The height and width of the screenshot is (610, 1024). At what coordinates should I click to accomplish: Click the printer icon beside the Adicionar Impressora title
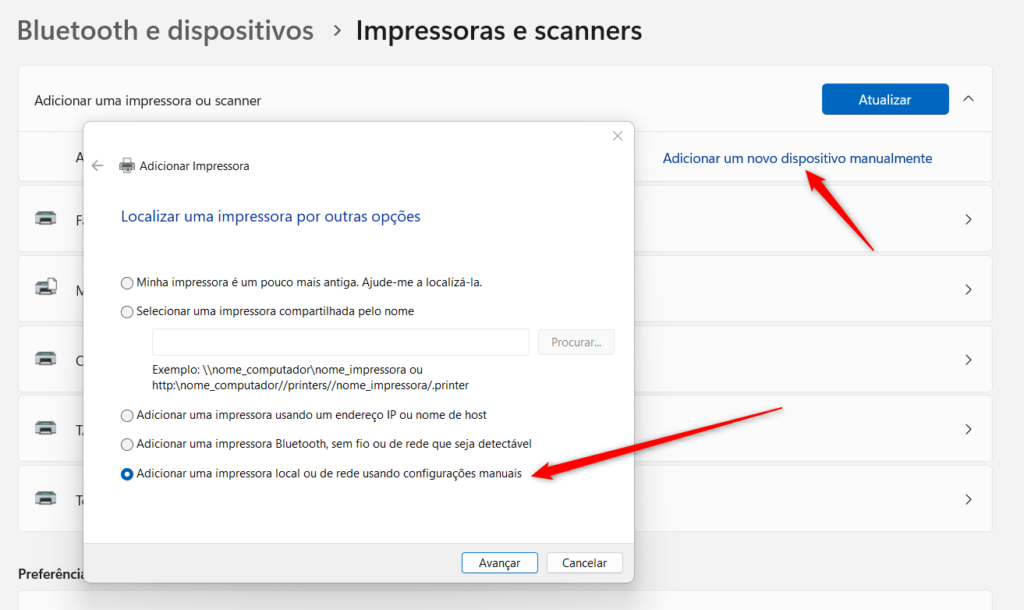click(127, 166)
